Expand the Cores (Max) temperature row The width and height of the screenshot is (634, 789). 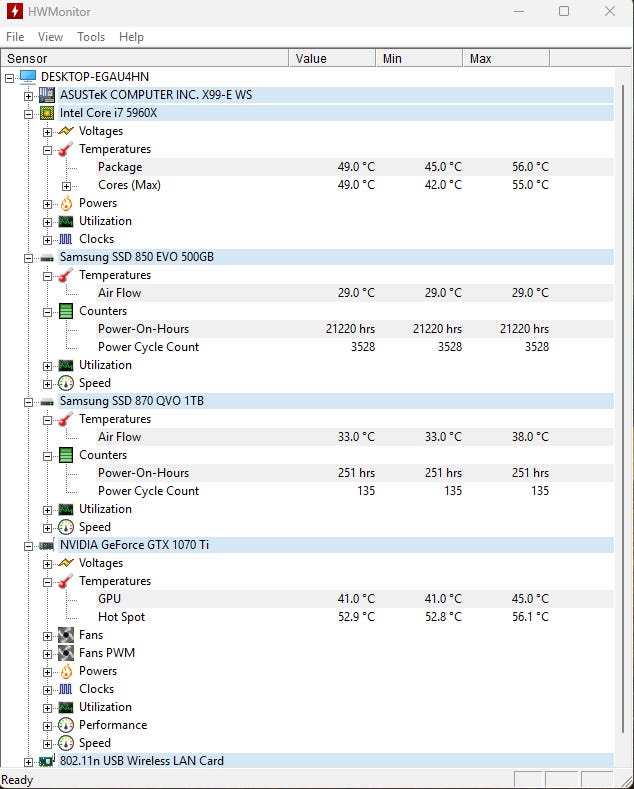67,185
